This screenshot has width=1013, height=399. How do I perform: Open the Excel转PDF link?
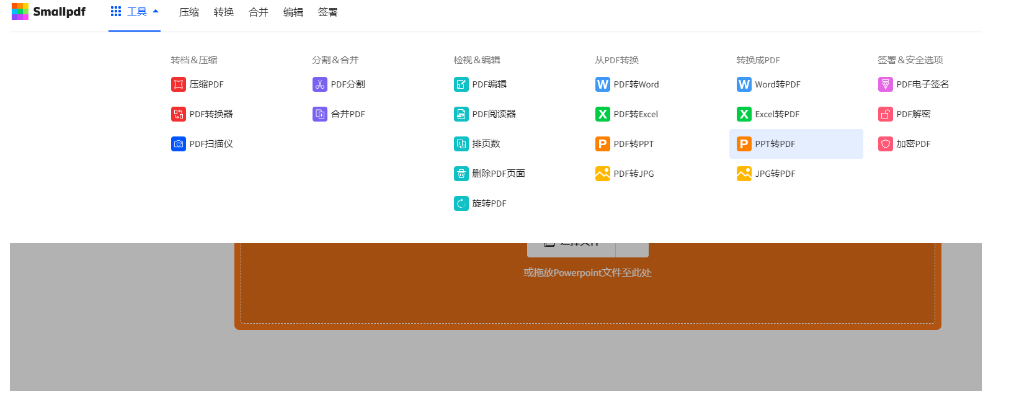coord(777,114)
